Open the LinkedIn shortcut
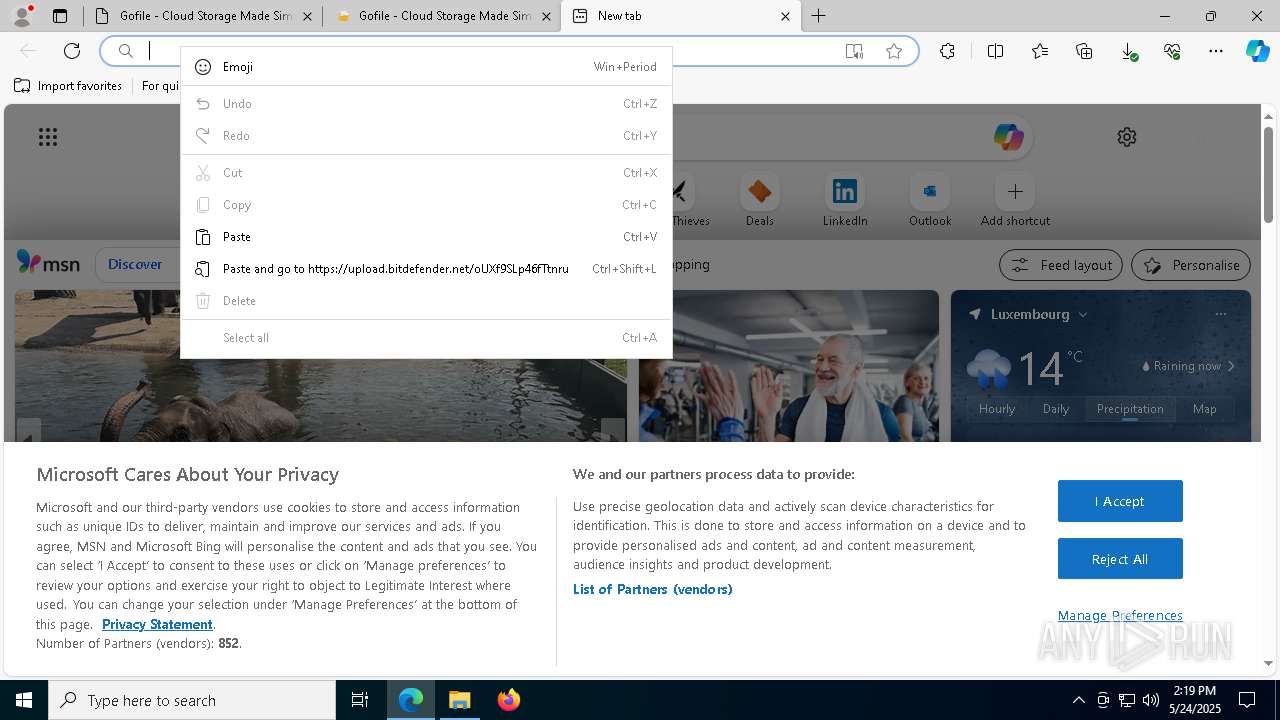Viewport: 1280px width, 720px height. [x=845, y=201]
